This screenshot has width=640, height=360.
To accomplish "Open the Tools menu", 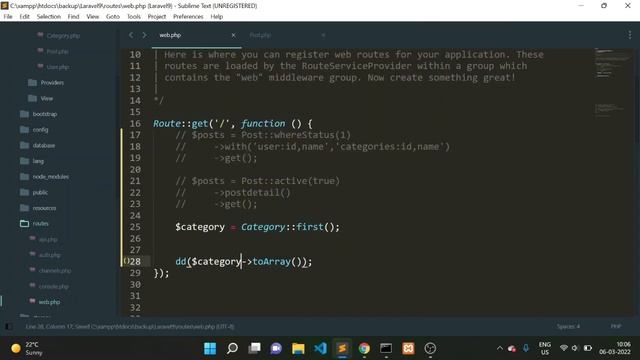I will [x=133, y=17].
